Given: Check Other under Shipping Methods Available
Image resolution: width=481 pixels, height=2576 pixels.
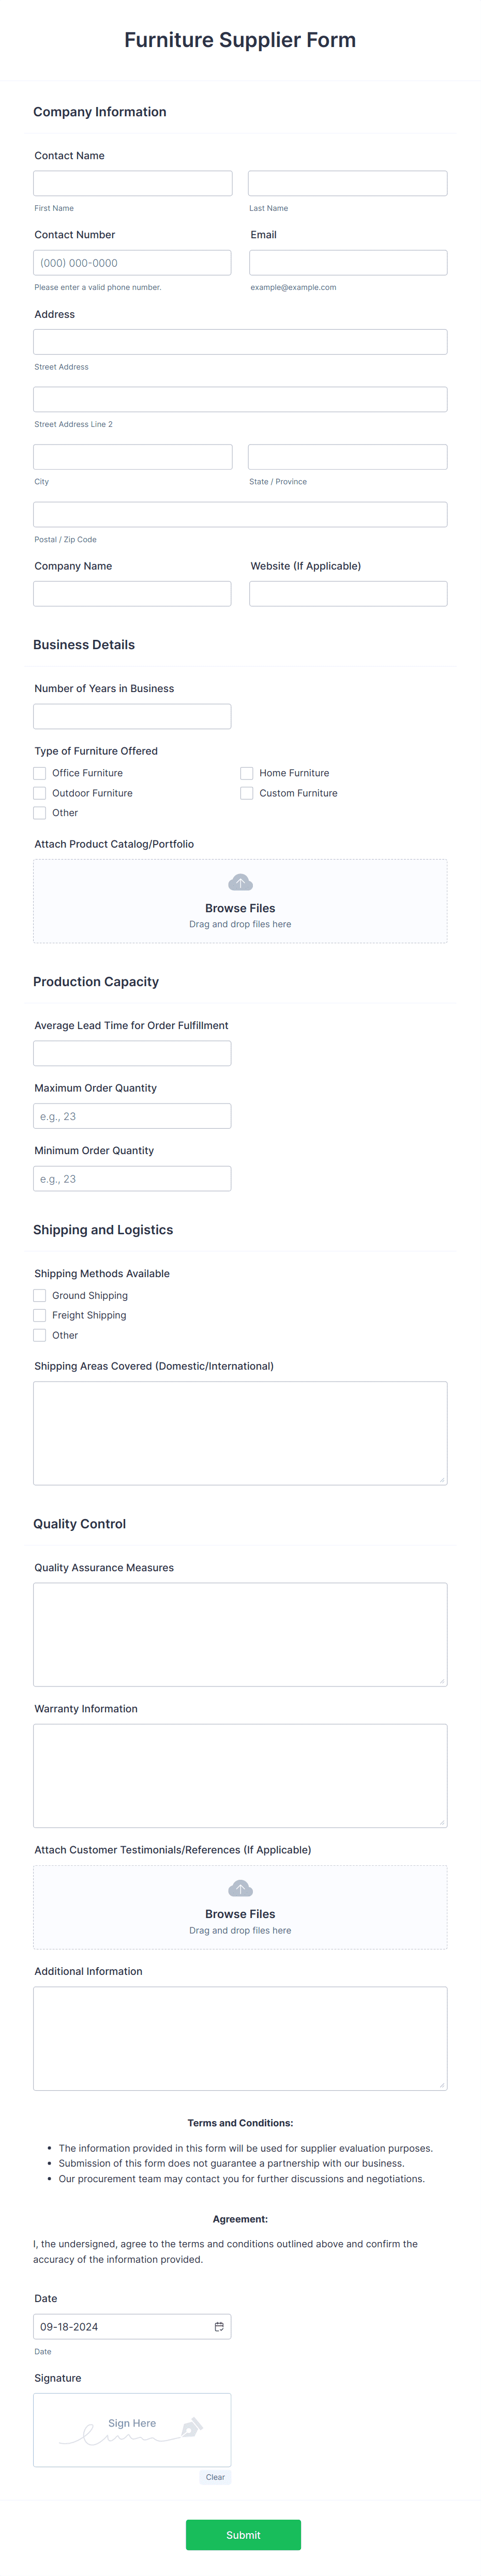Looking at the screenshot, I should point(39,1336).
